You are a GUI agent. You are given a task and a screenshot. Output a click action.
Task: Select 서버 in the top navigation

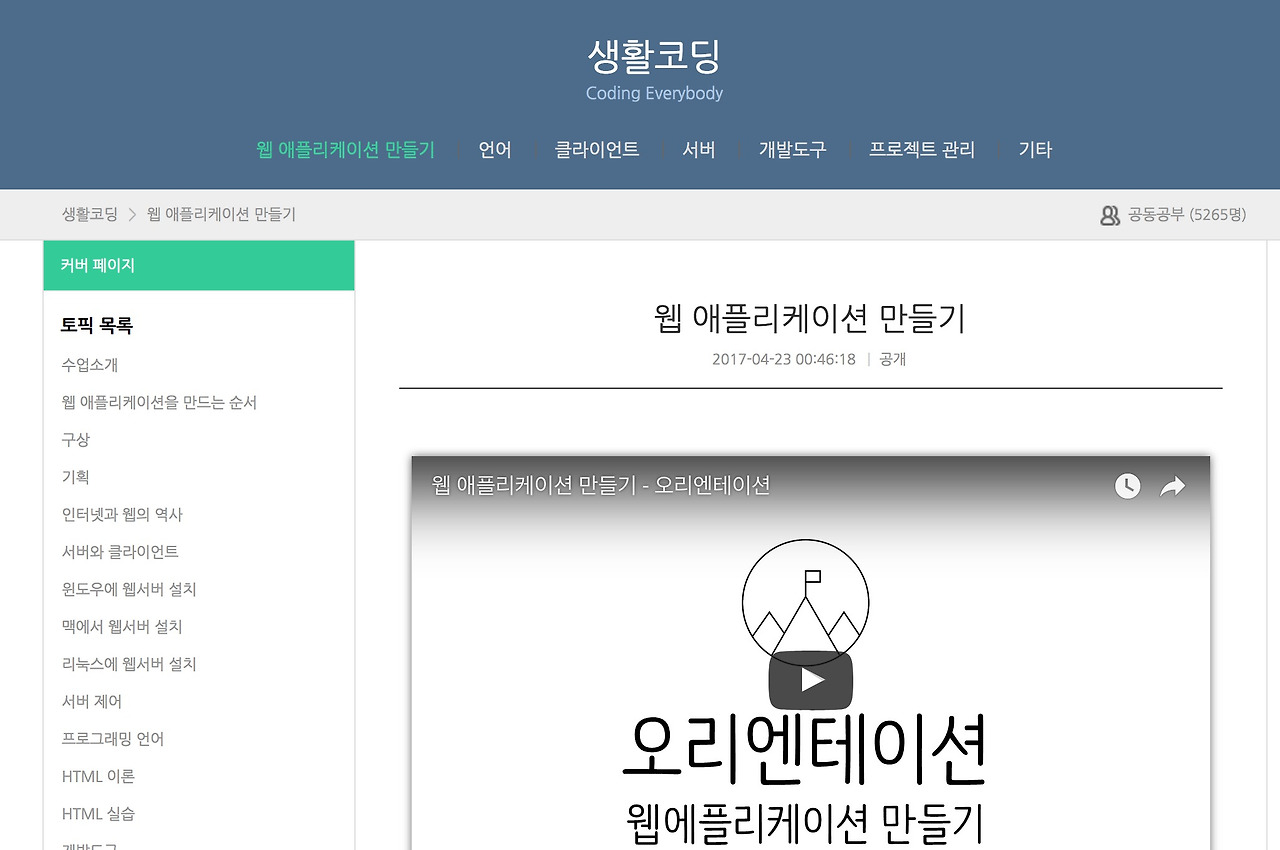[x=699, y=149]
